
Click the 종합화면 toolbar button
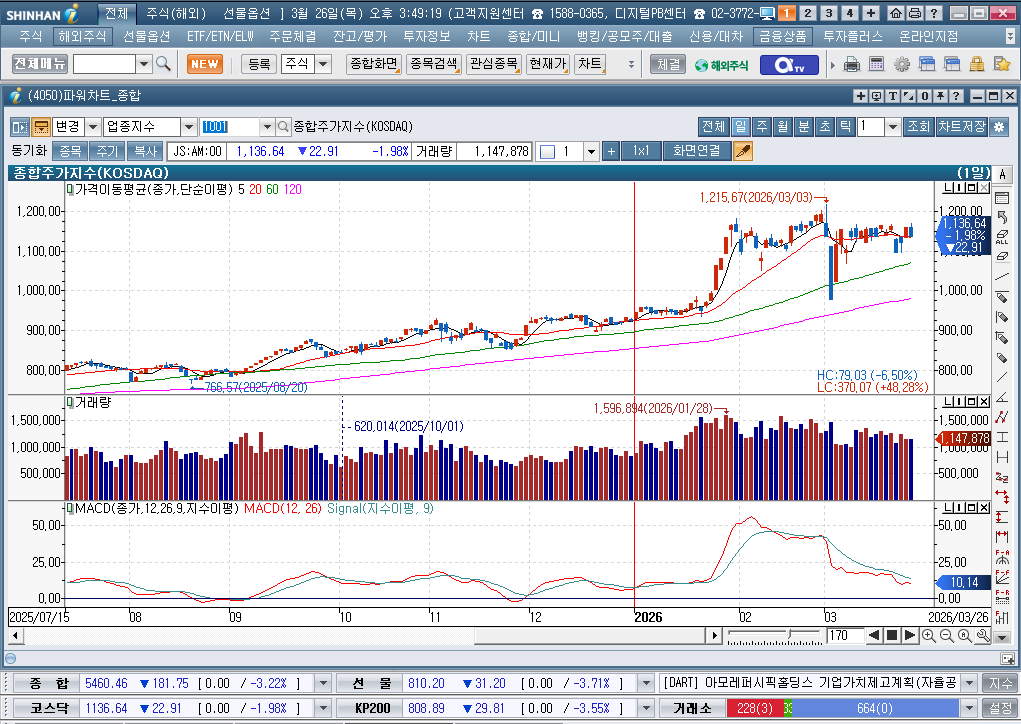coord(374,64)
